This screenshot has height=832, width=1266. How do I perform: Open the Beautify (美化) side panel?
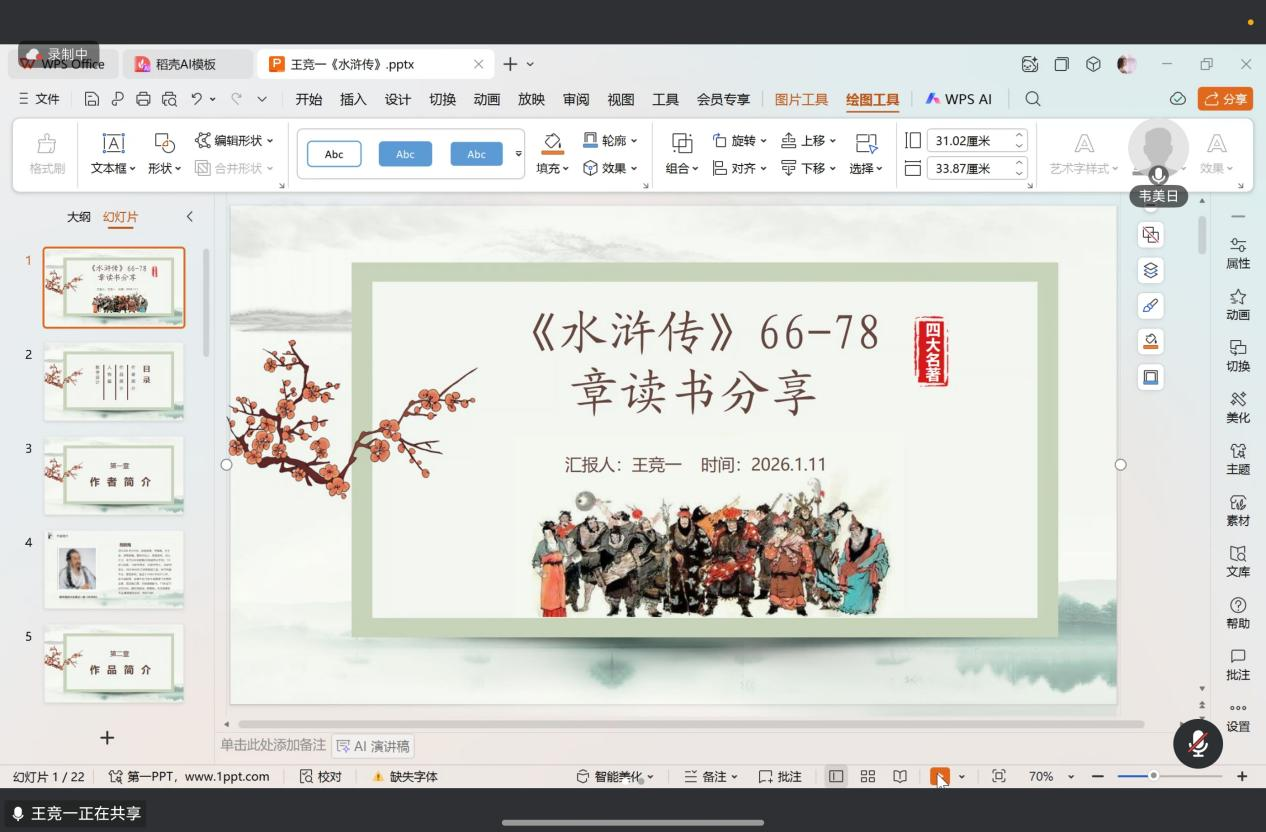click(1237, 406)
